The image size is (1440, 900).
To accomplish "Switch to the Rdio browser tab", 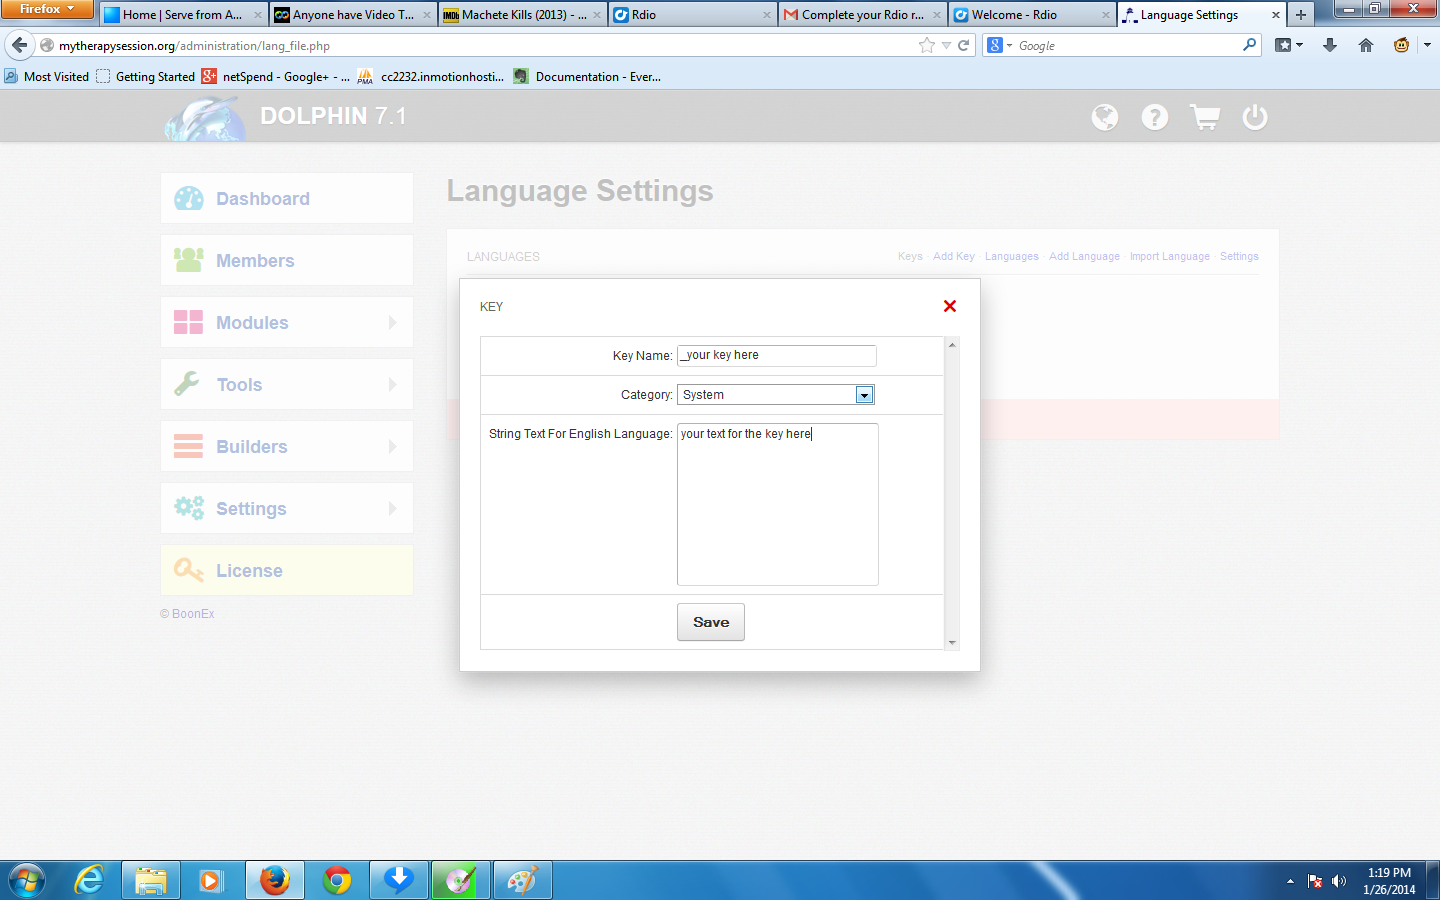I will [690, 15].
